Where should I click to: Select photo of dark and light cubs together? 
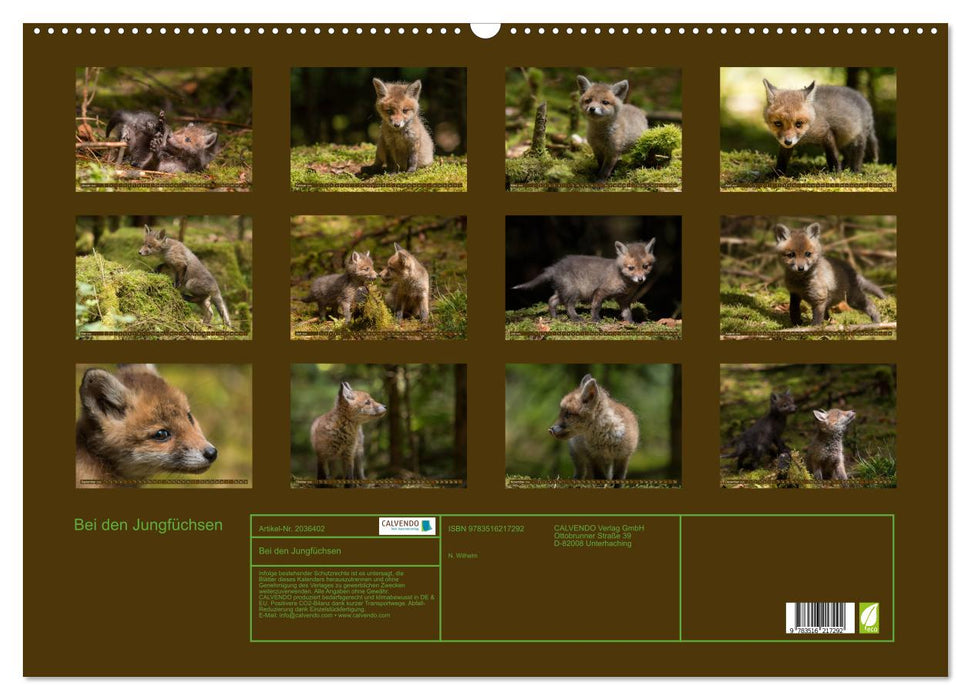tap(808, 426)
